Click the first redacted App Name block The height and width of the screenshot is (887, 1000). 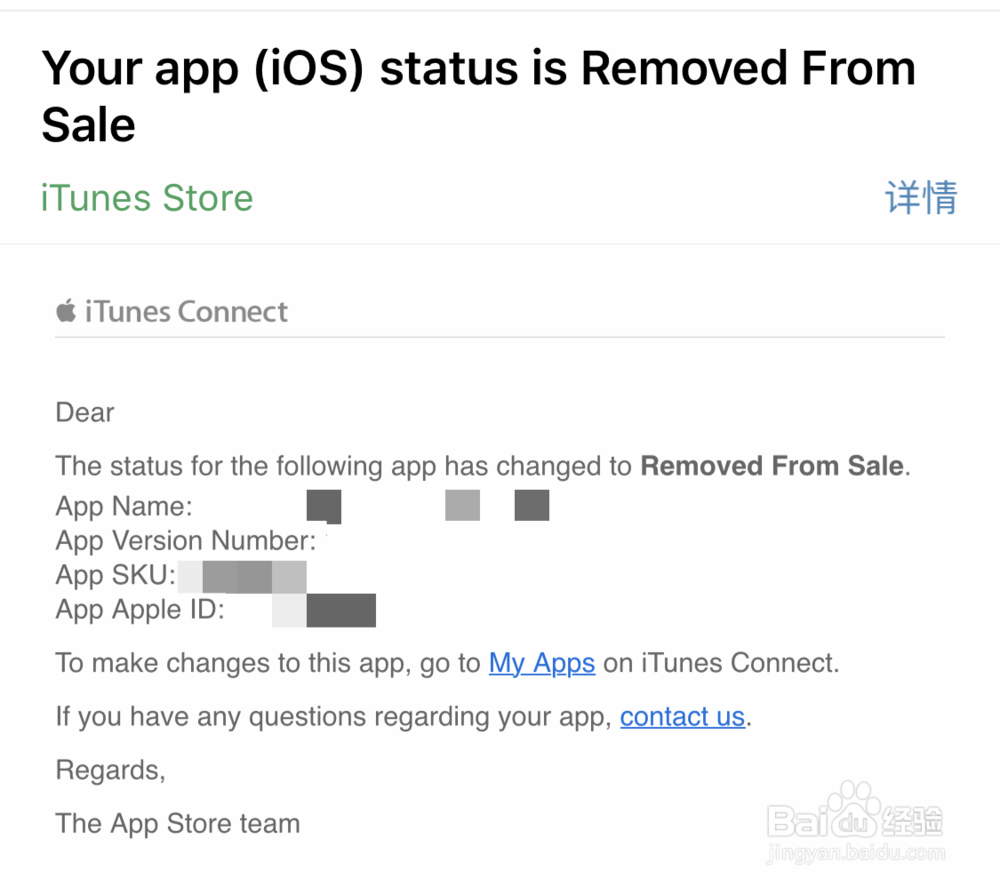[324, 506]
